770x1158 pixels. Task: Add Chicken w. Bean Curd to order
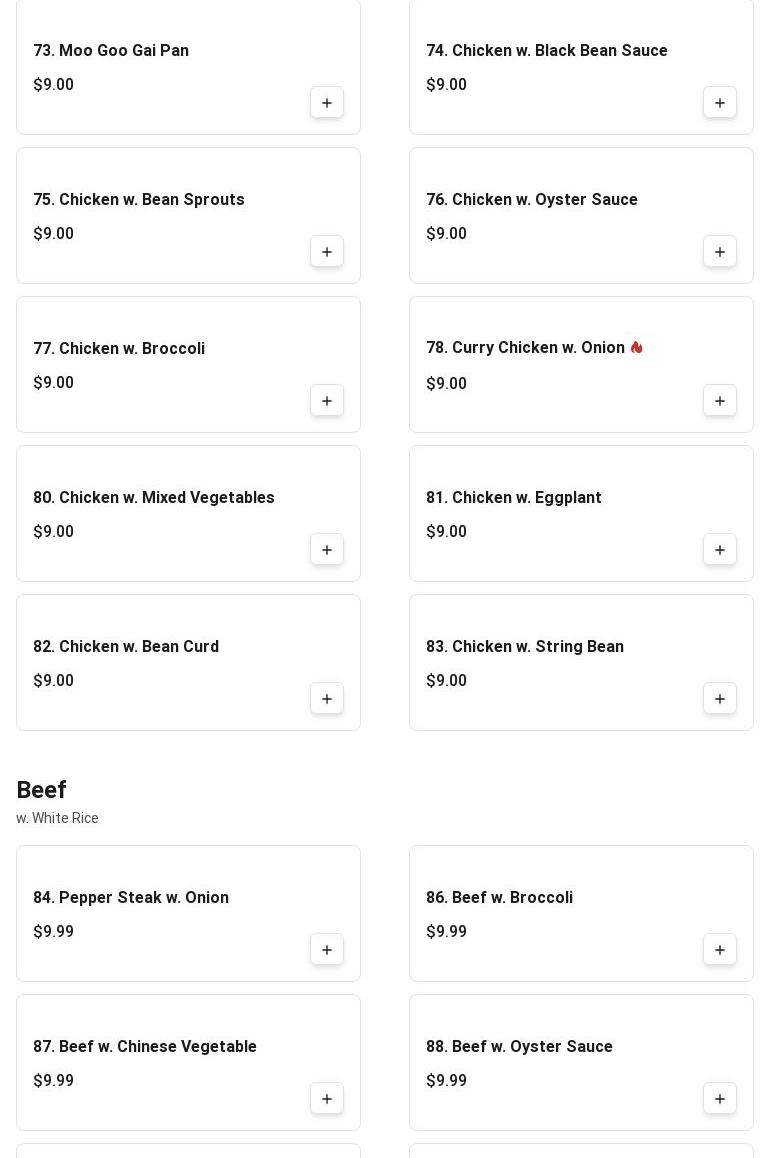pyautogui.click(x=327, y=699)
